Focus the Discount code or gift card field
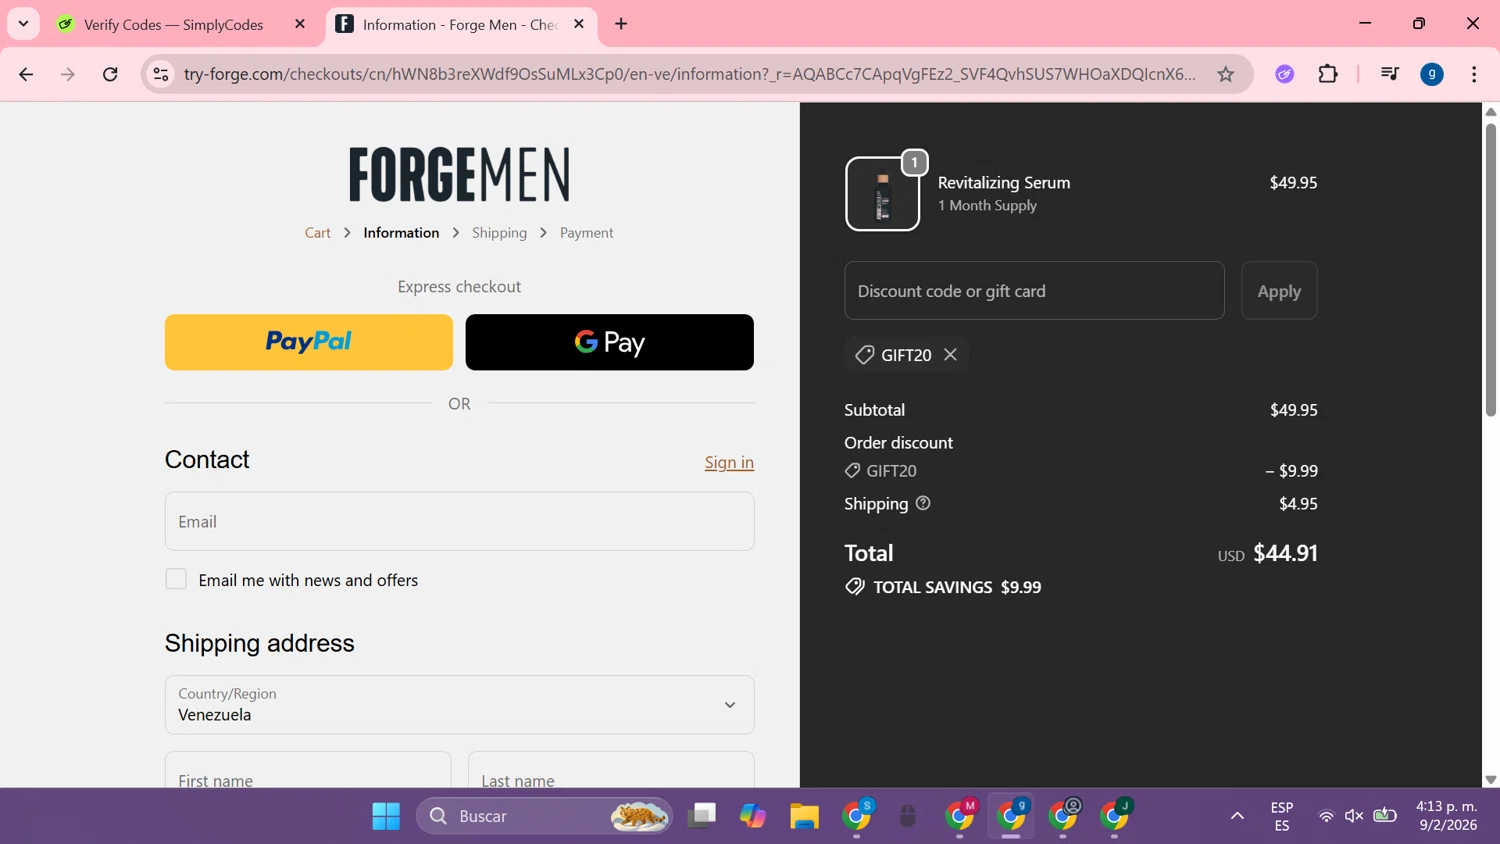Viewport: 1500px width, 844px height. point(1034,291)
